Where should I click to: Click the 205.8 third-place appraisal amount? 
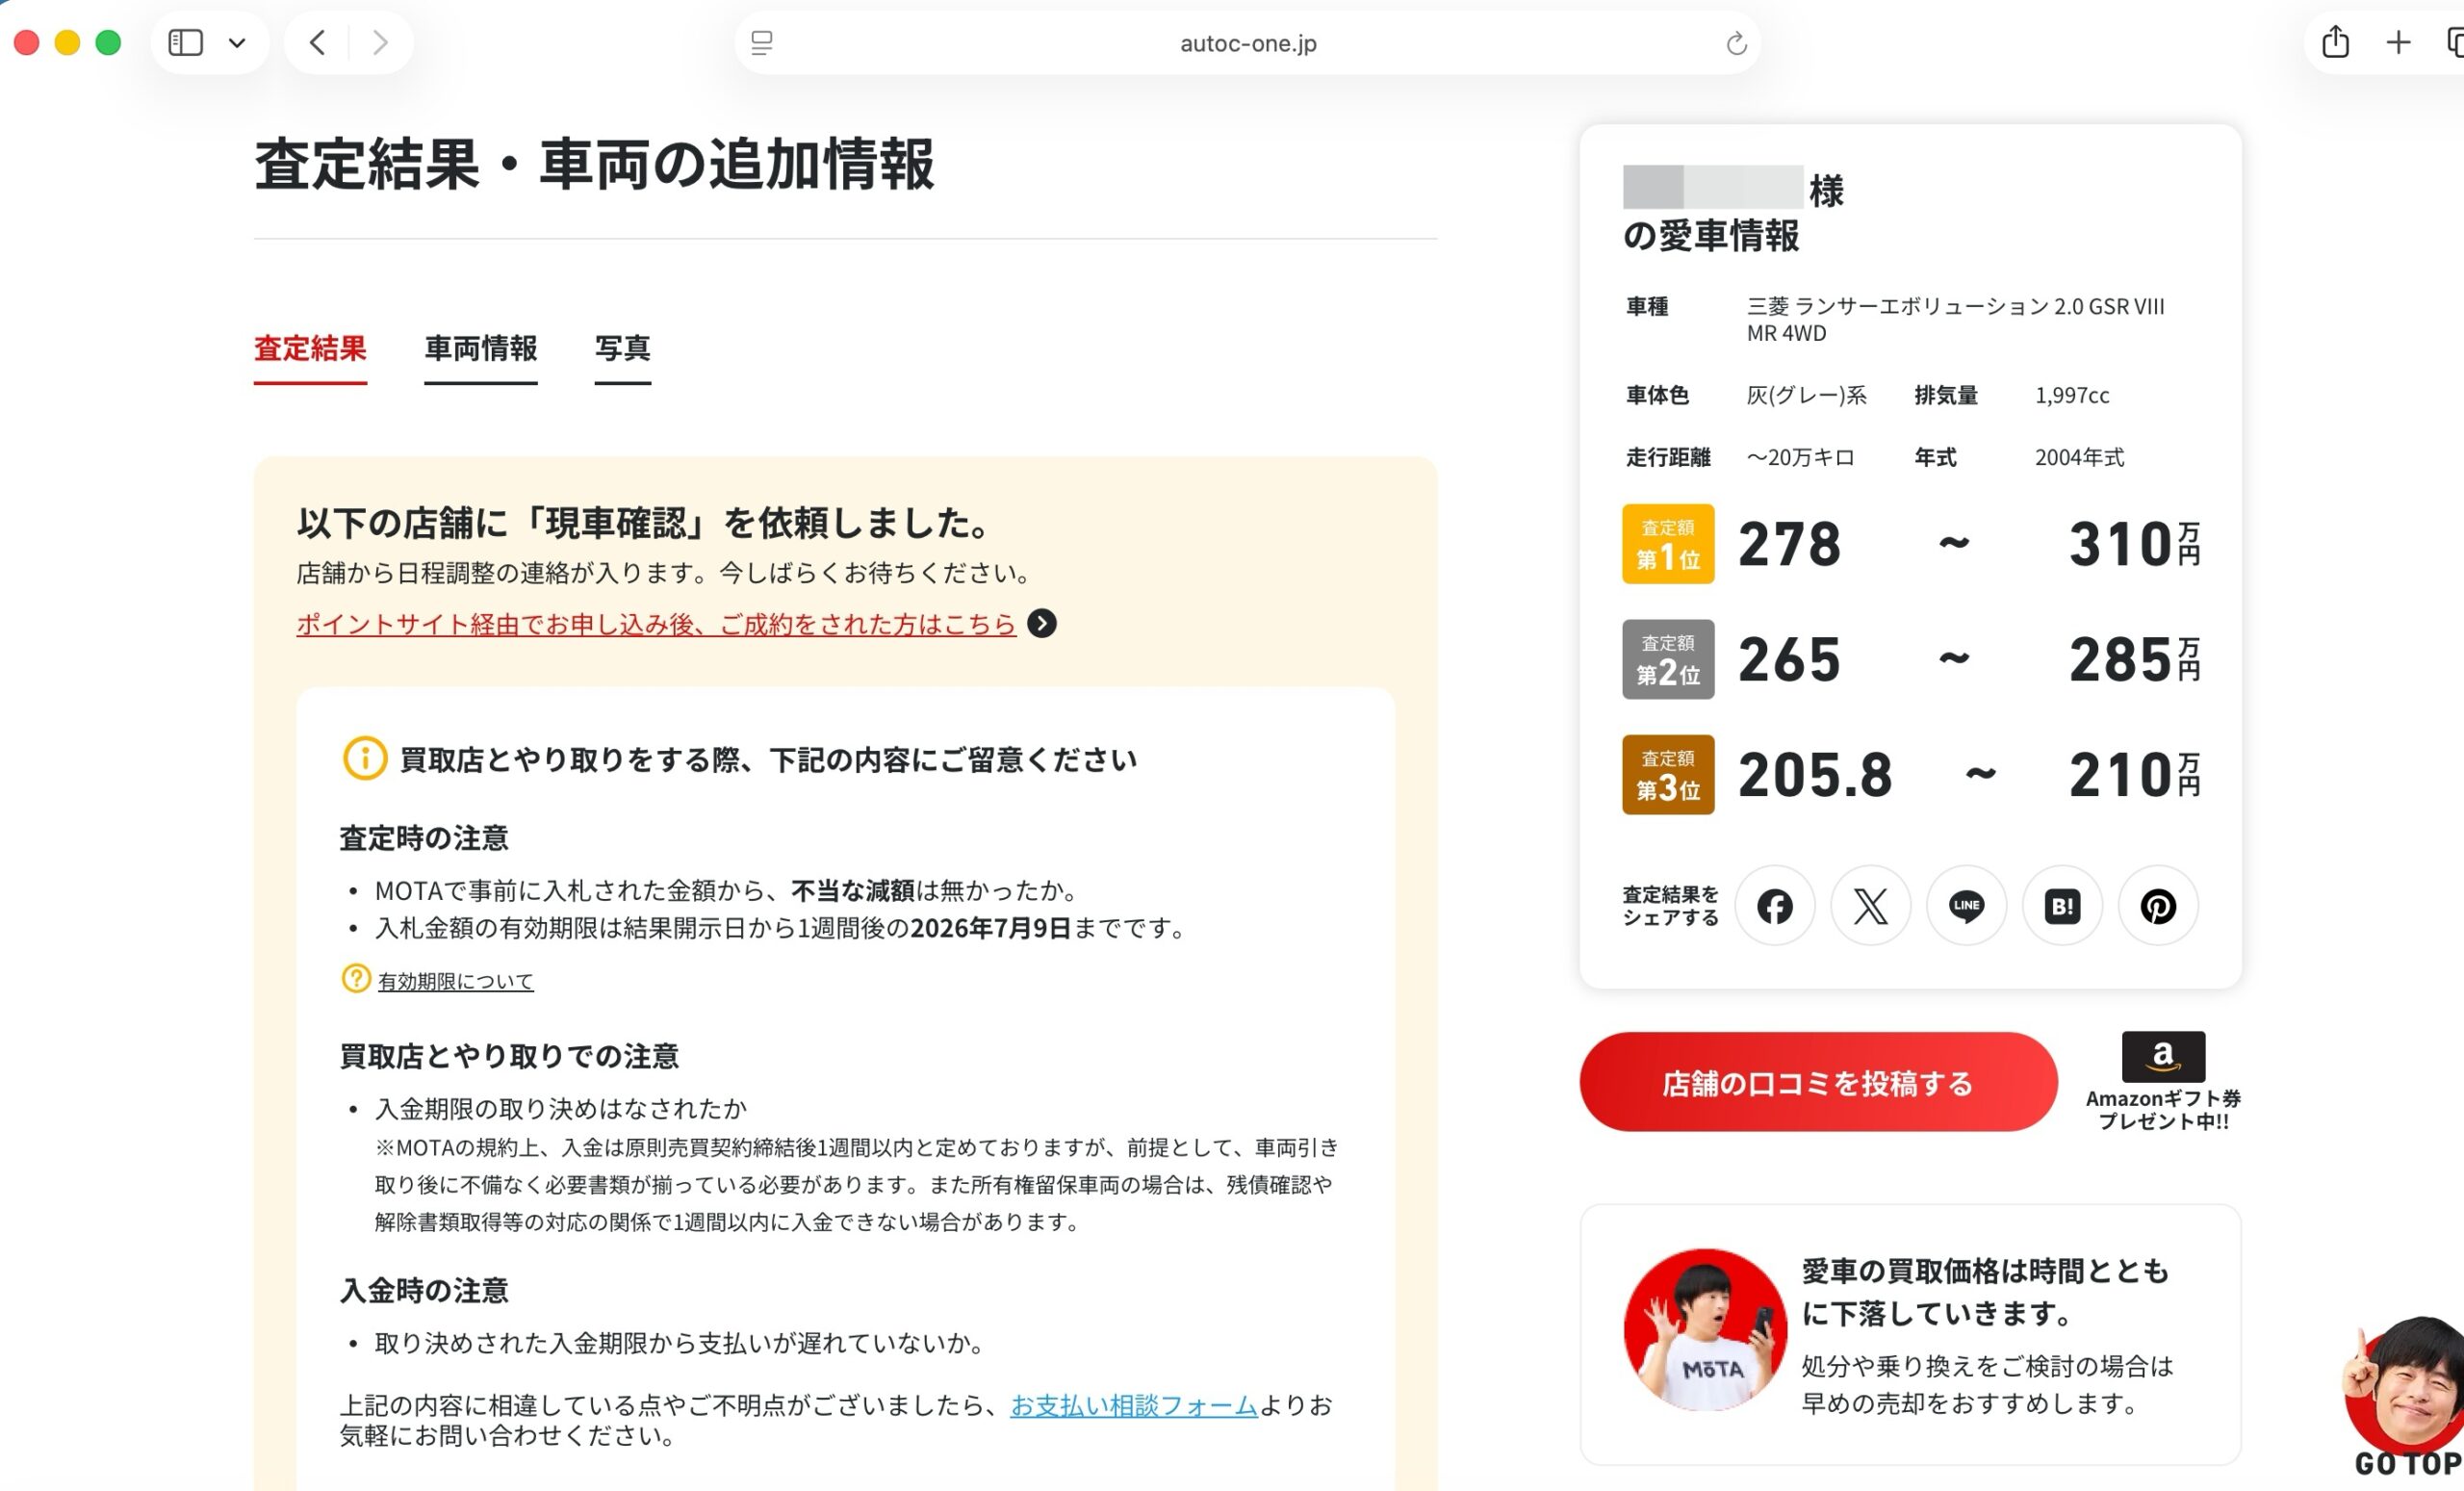[x=1816, y=775]
